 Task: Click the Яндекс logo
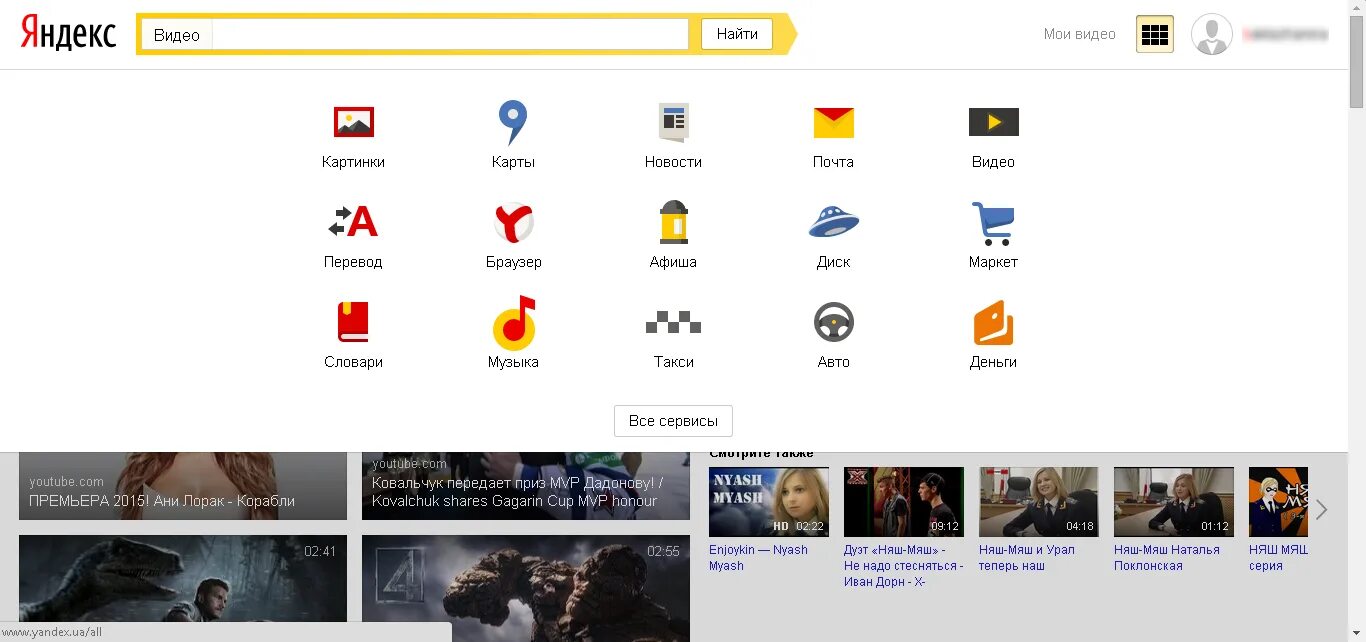pos(69,33)
